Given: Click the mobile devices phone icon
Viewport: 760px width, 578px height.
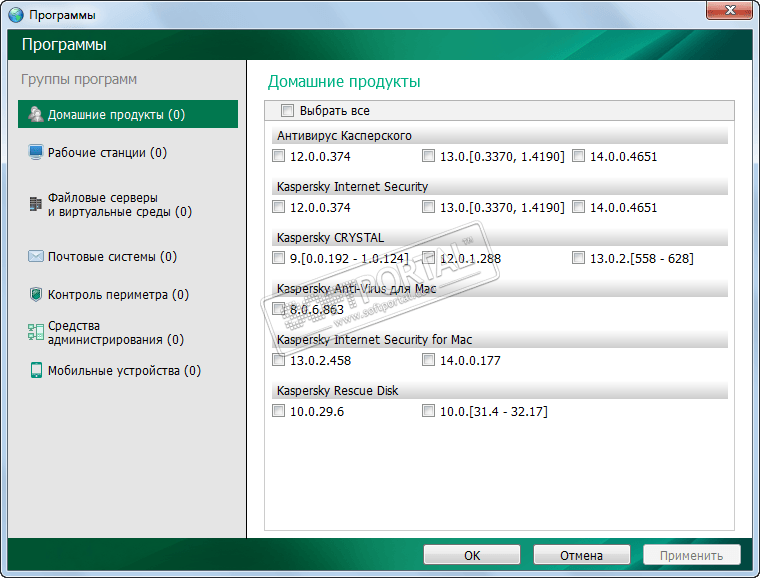Looking at the screenshot, I should pos(36,370).
